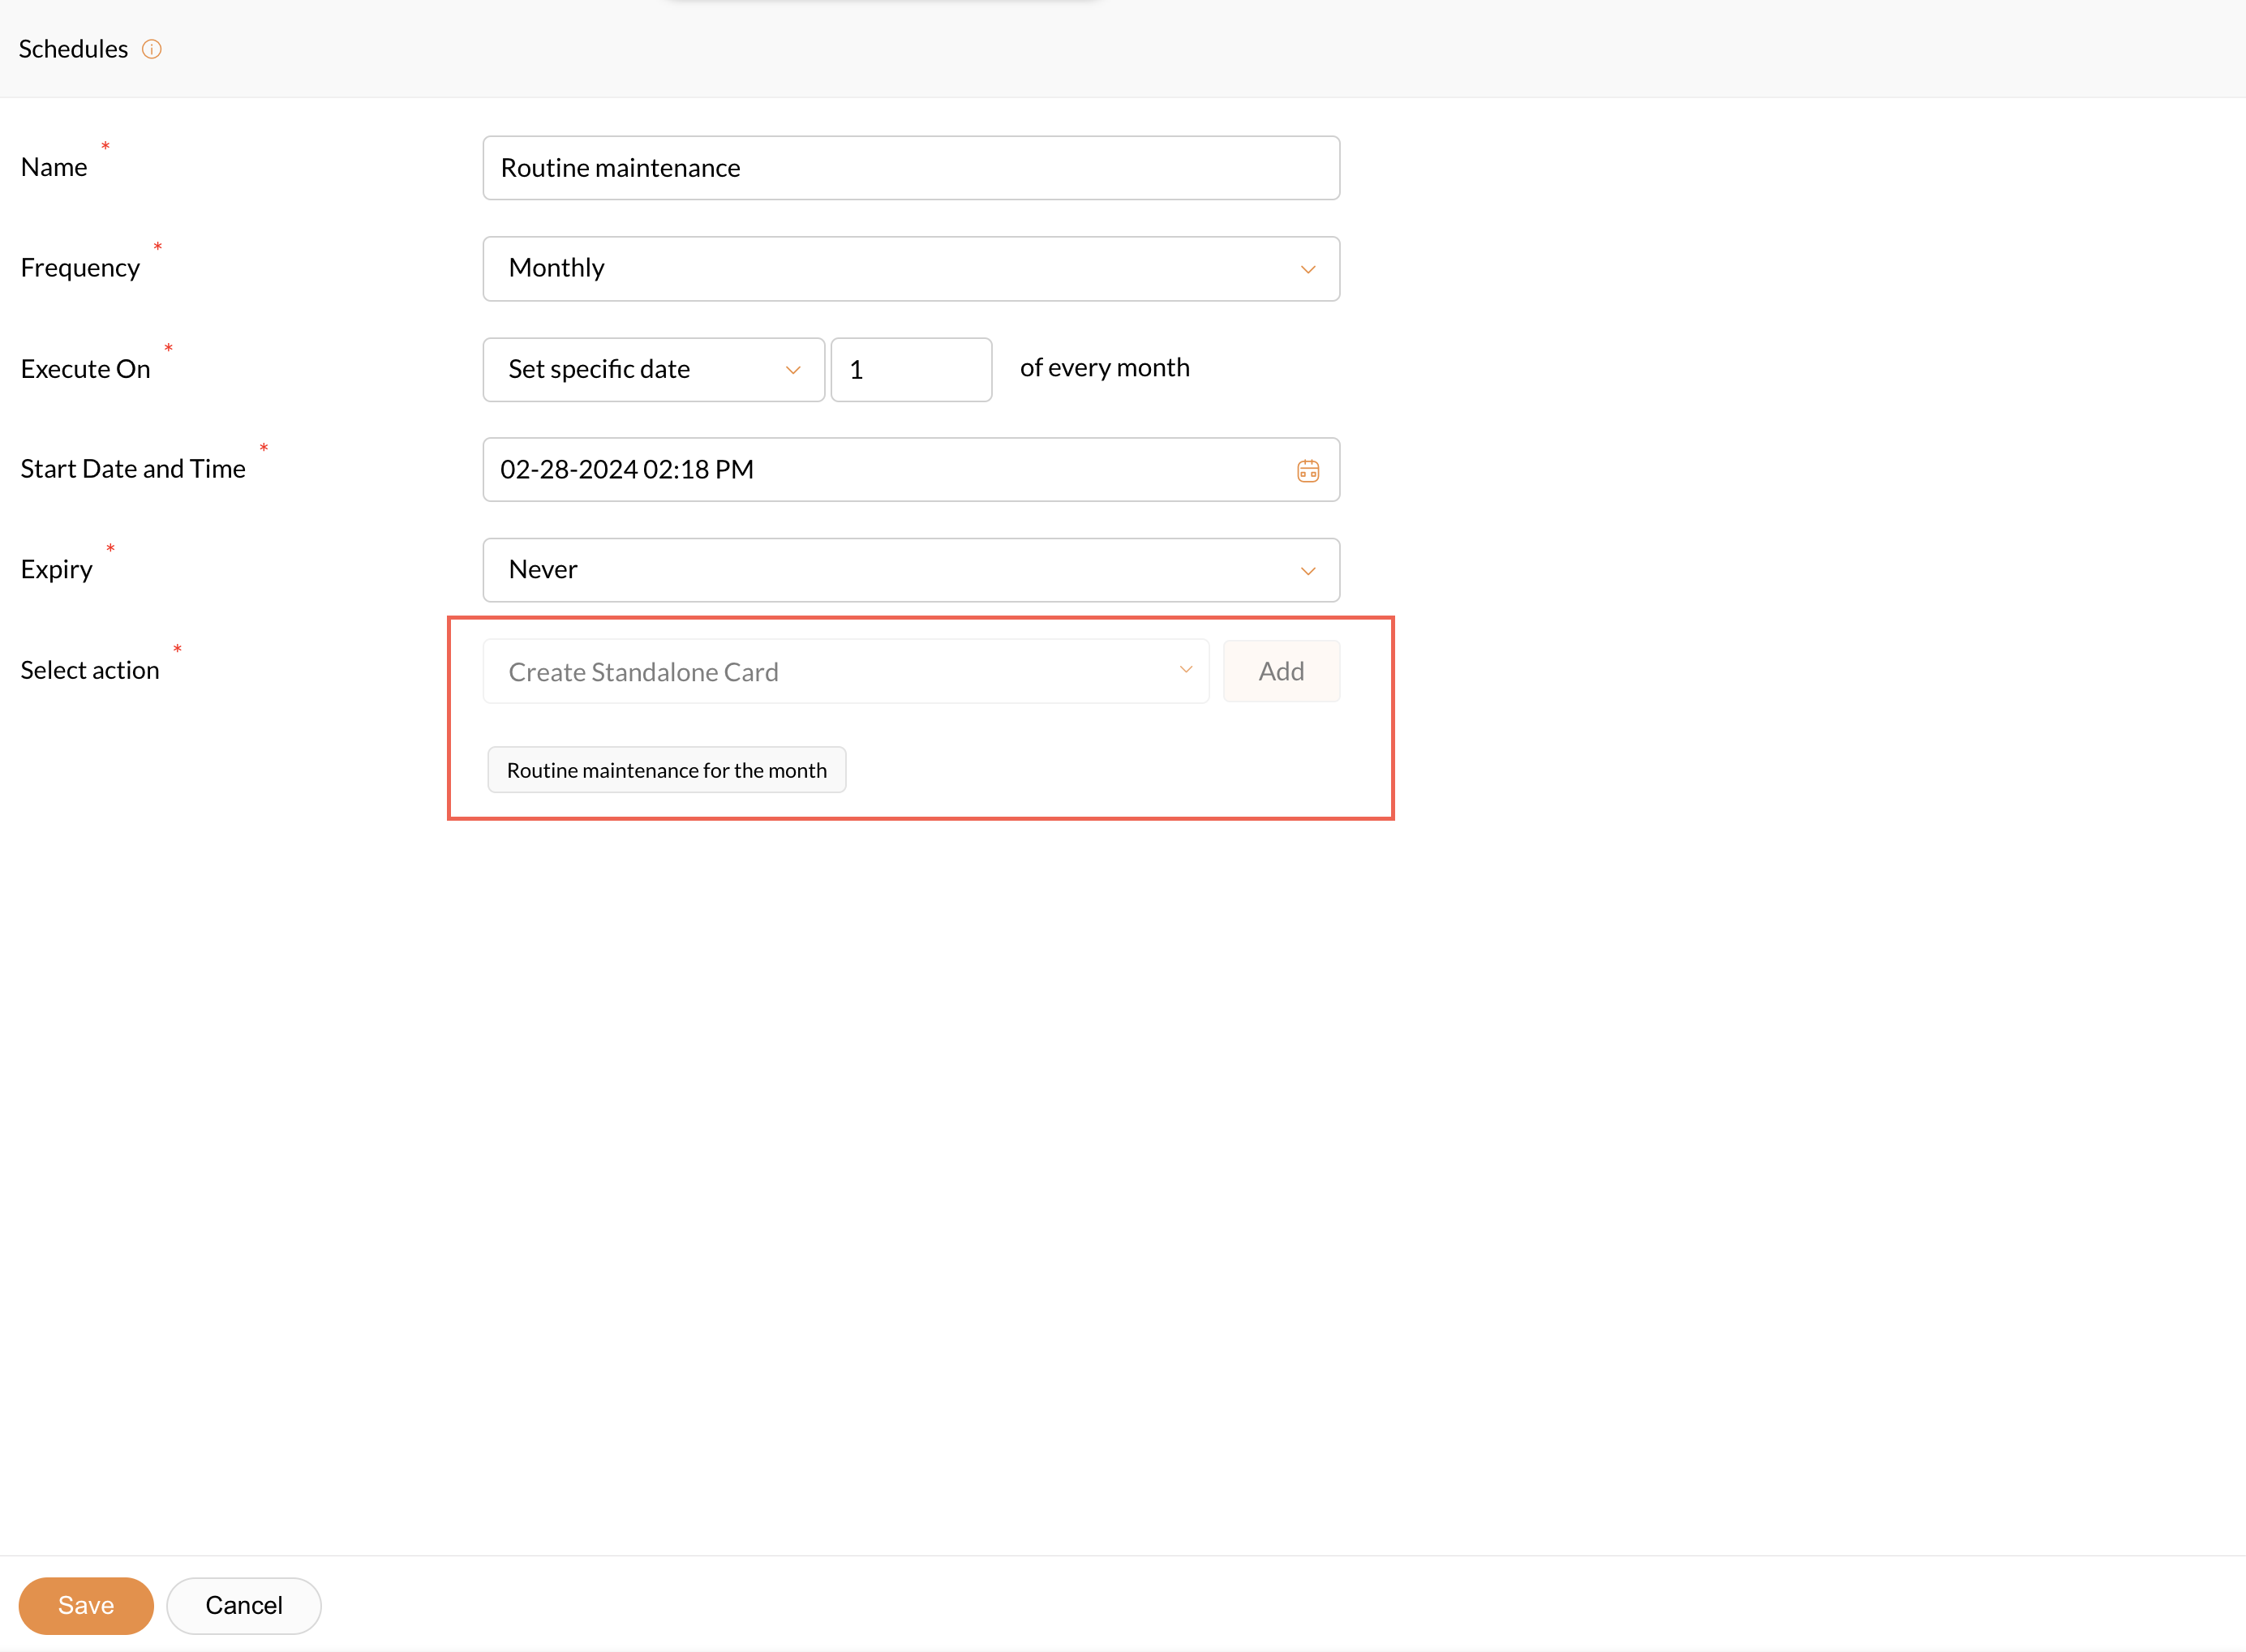Image resolution: width=2246 pixels, height=1652 pixels.
Task: Click the 'of every month' text
Action: click(x=1104, y=368)
